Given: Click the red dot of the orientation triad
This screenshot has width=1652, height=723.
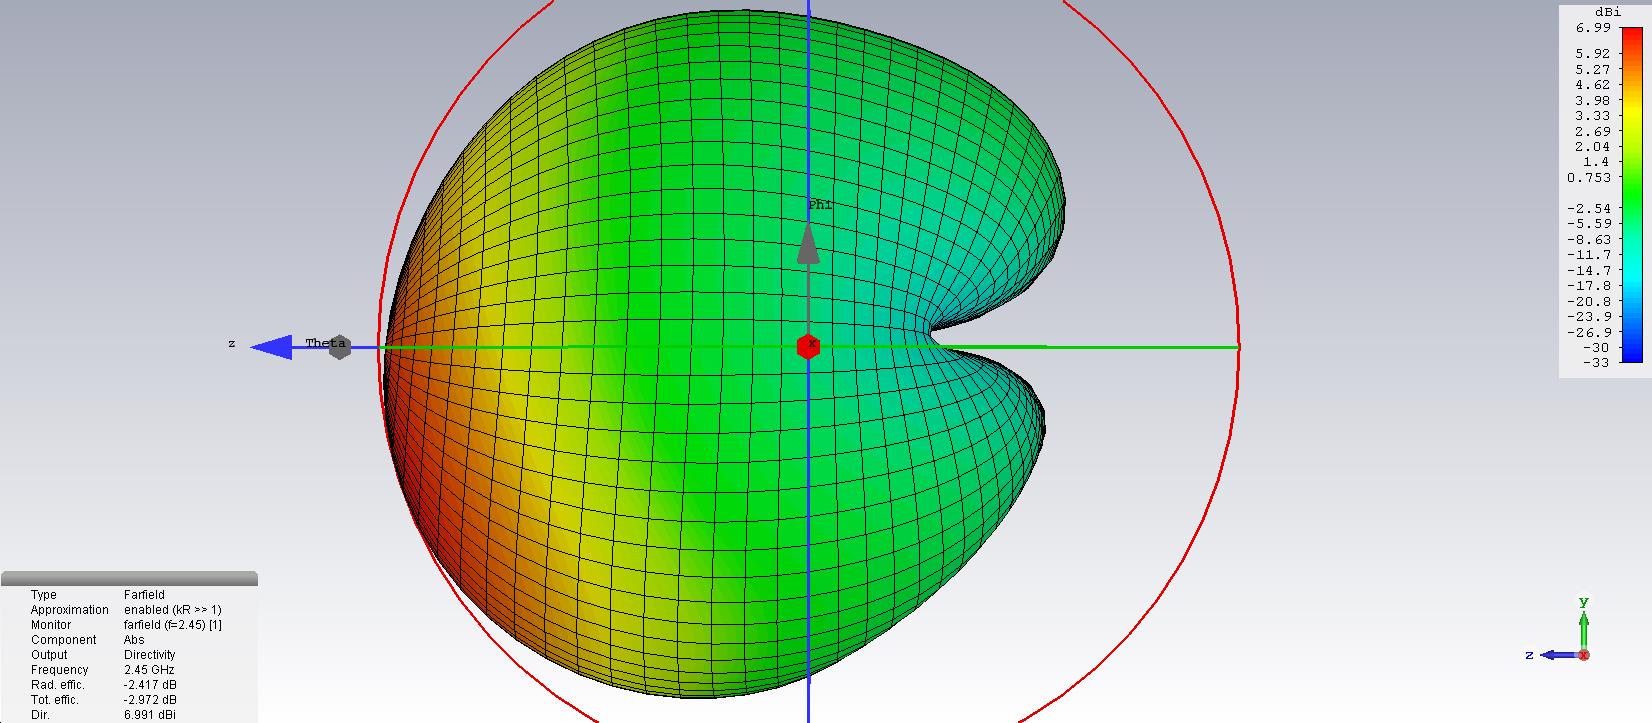Looking at the screenshot, I should (x=1583, y=655).
